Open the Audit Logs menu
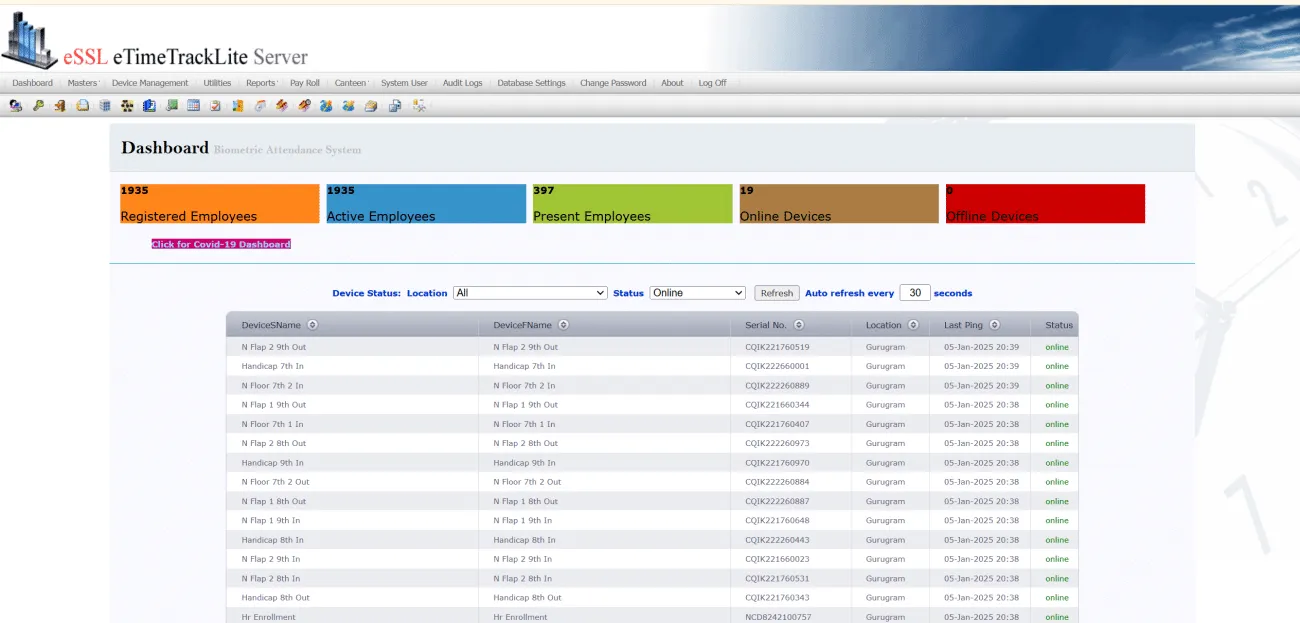The height and width of the screenshot is (623, 1300). coord(462,83)
